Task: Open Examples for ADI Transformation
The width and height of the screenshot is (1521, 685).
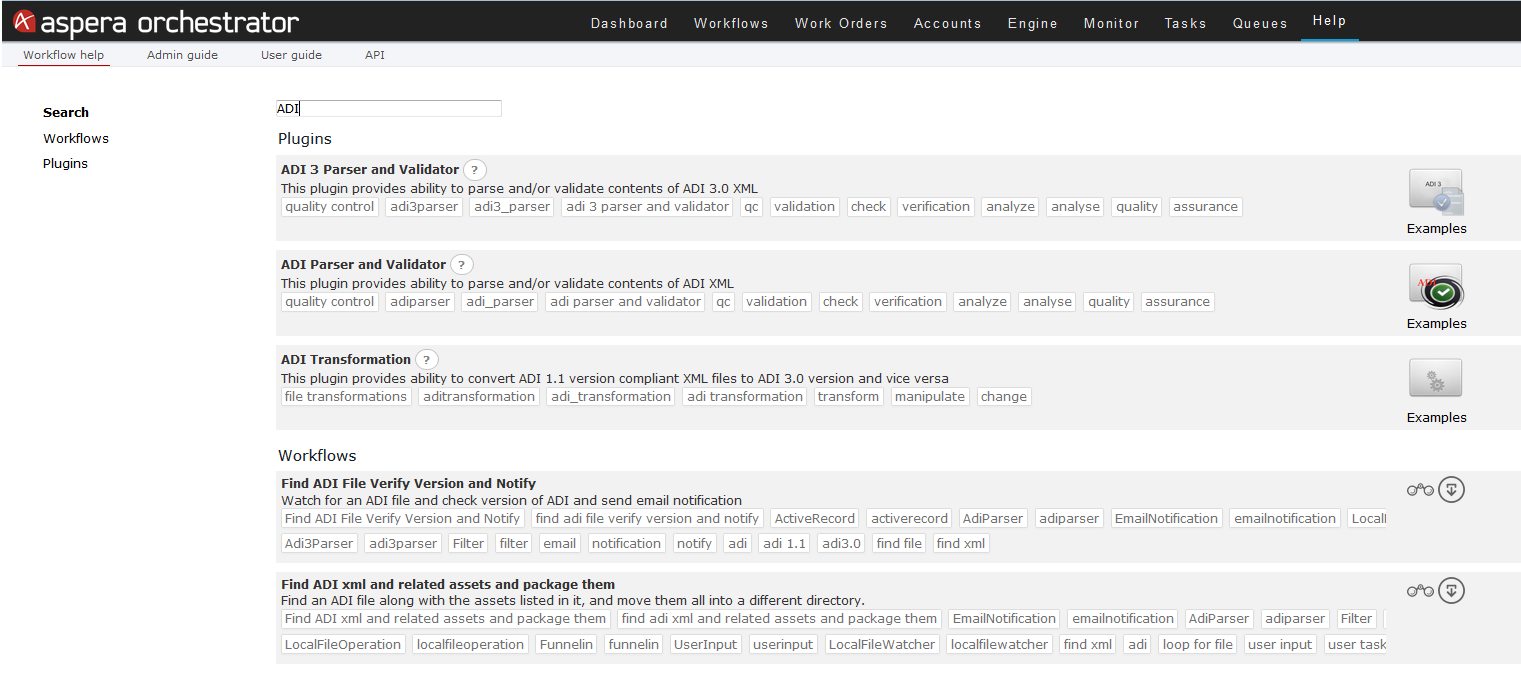Action: [x=1436, y=418]
